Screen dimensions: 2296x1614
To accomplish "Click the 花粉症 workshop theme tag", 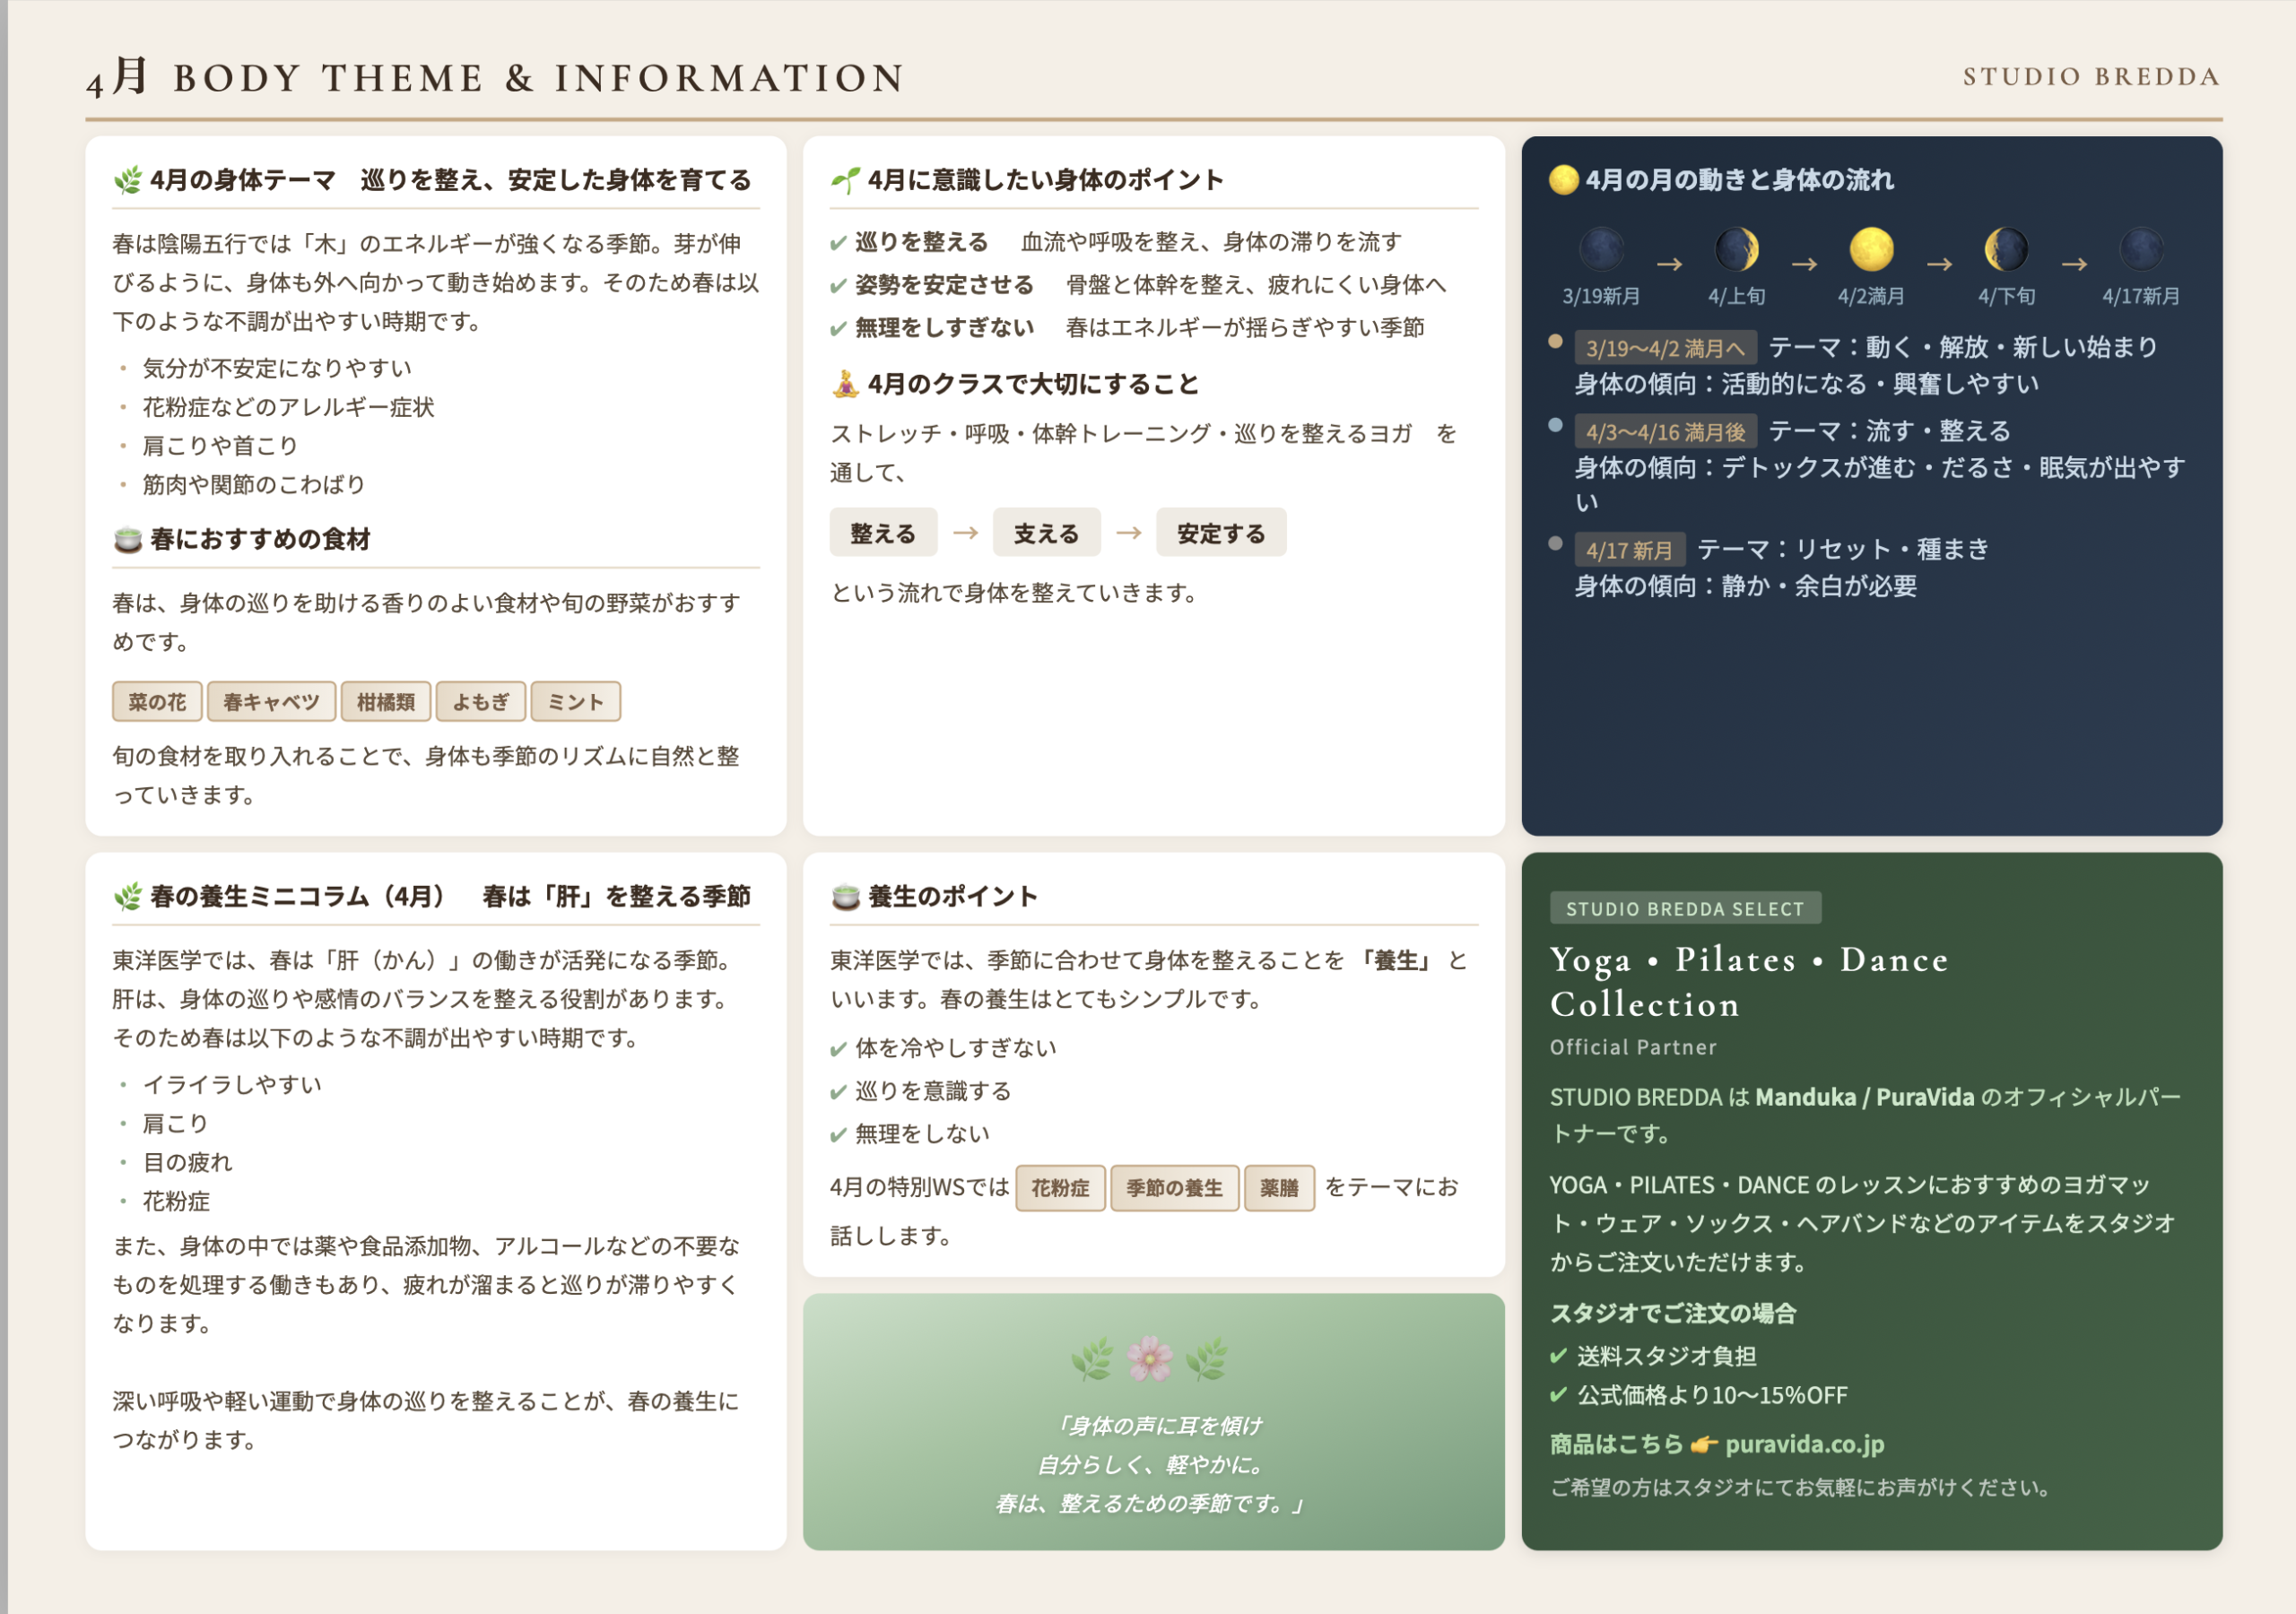I will pyautogui.click(x=1060, y=1188).
